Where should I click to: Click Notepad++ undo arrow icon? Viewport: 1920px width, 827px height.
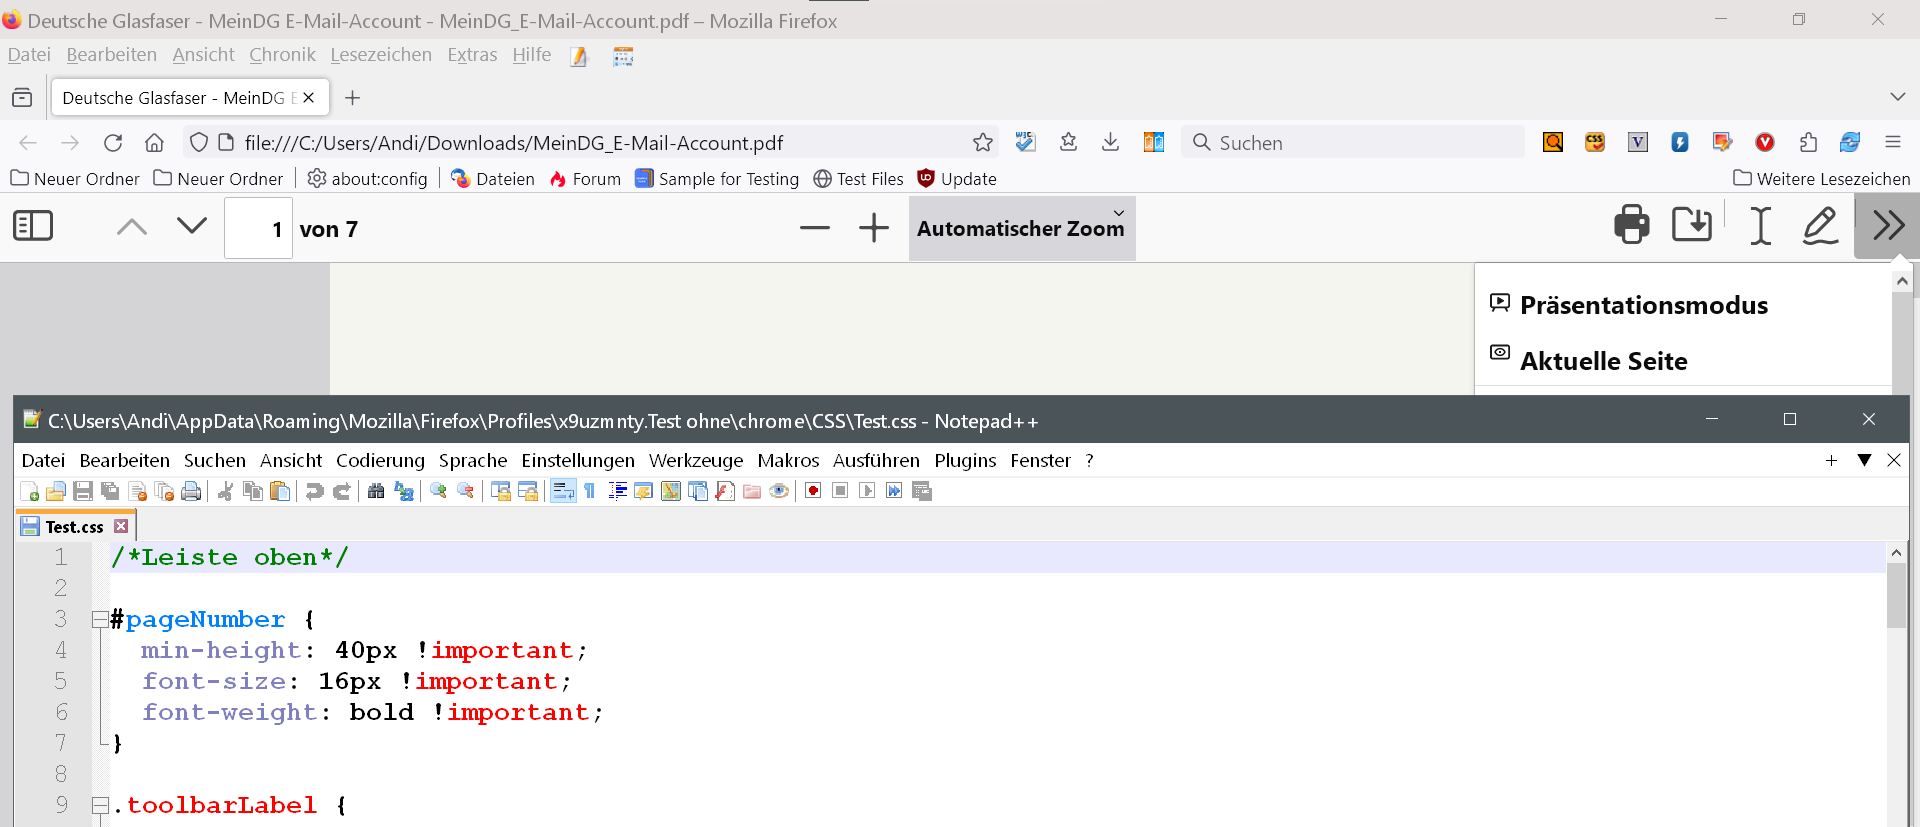pyautogui.click(x=314, y=491)
